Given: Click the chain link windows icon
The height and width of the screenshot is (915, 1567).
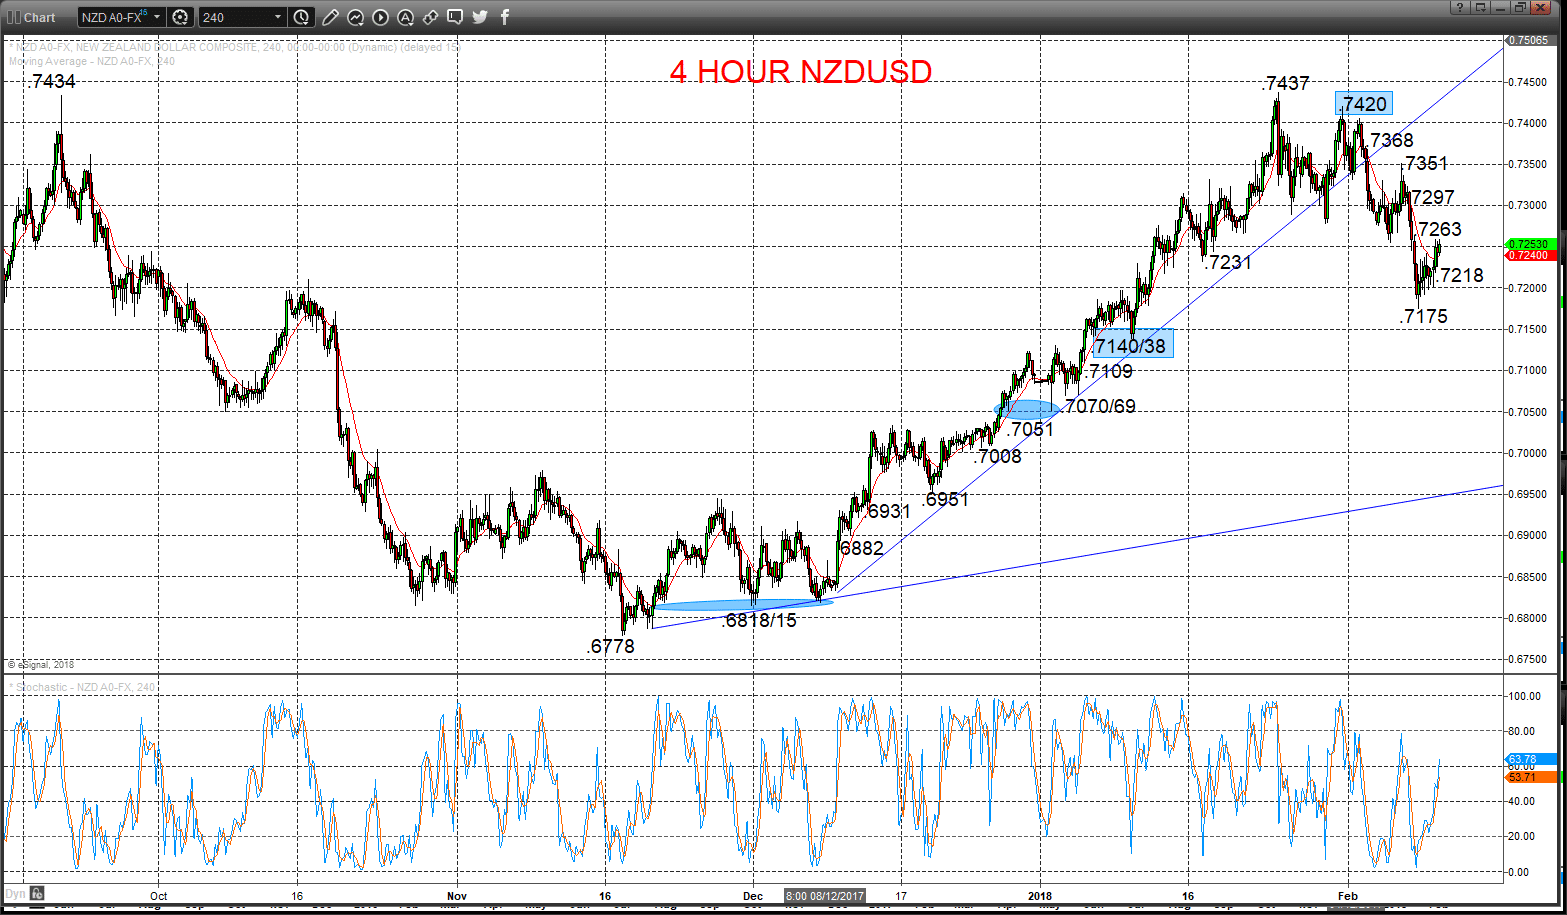Looking at the screenshot, I should tap(430, 17).
